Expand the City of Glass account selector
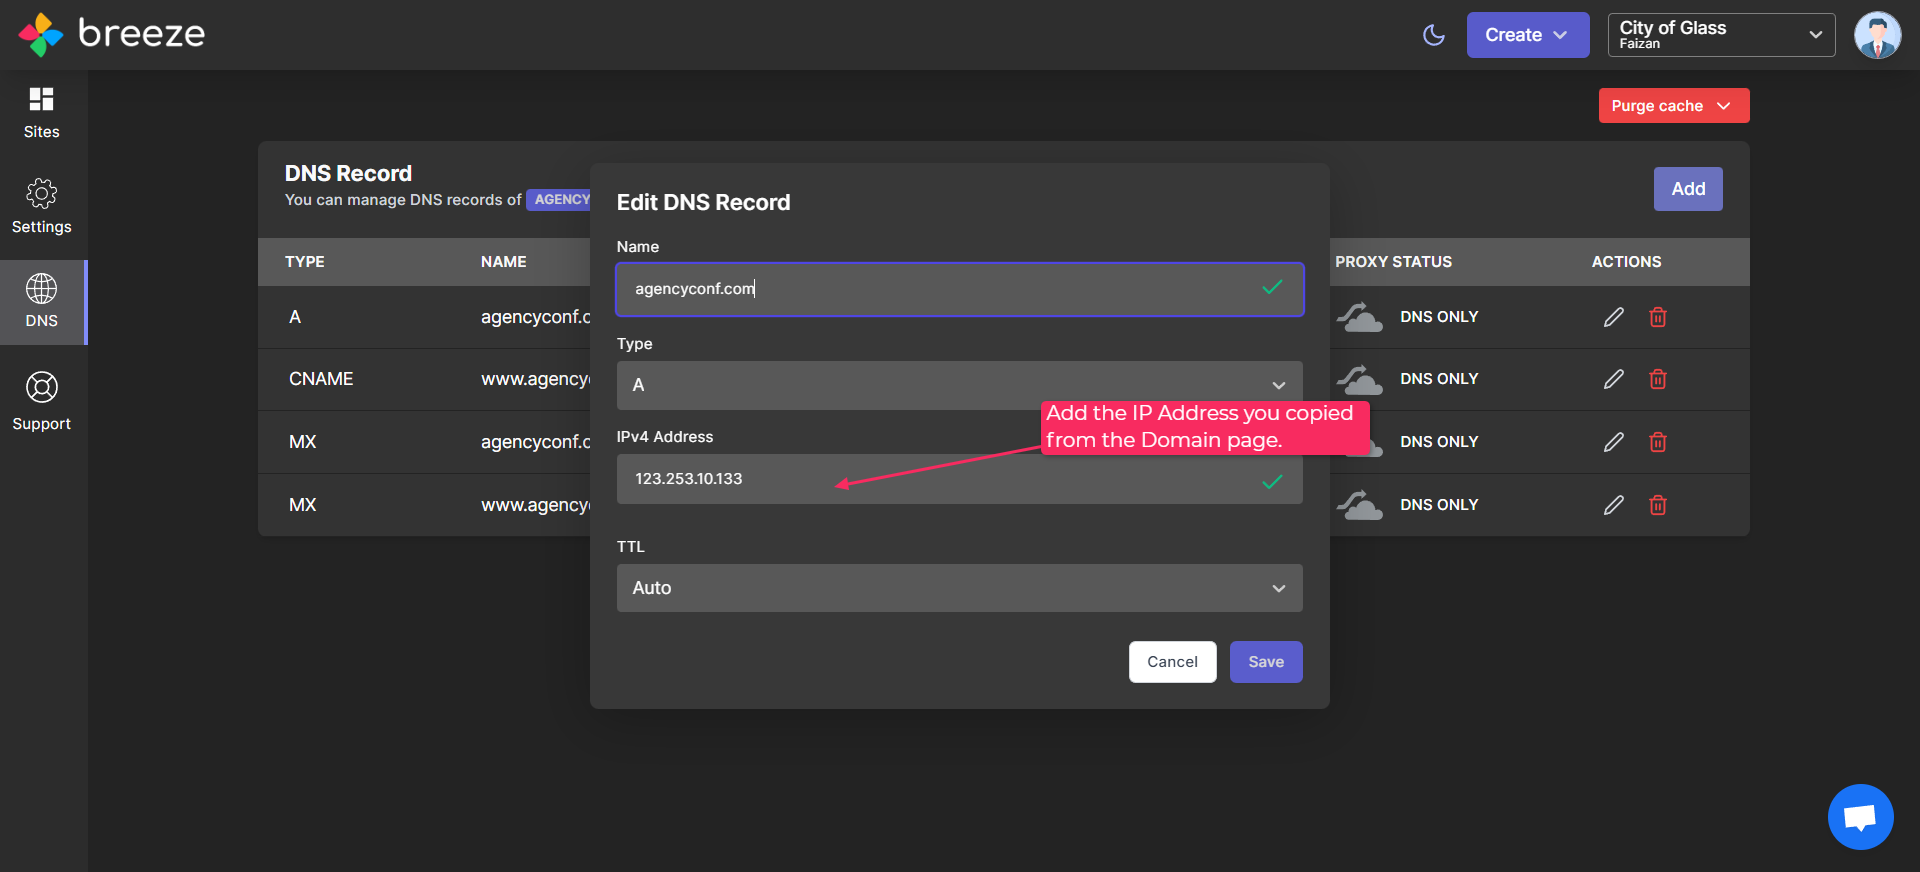 1721,35
